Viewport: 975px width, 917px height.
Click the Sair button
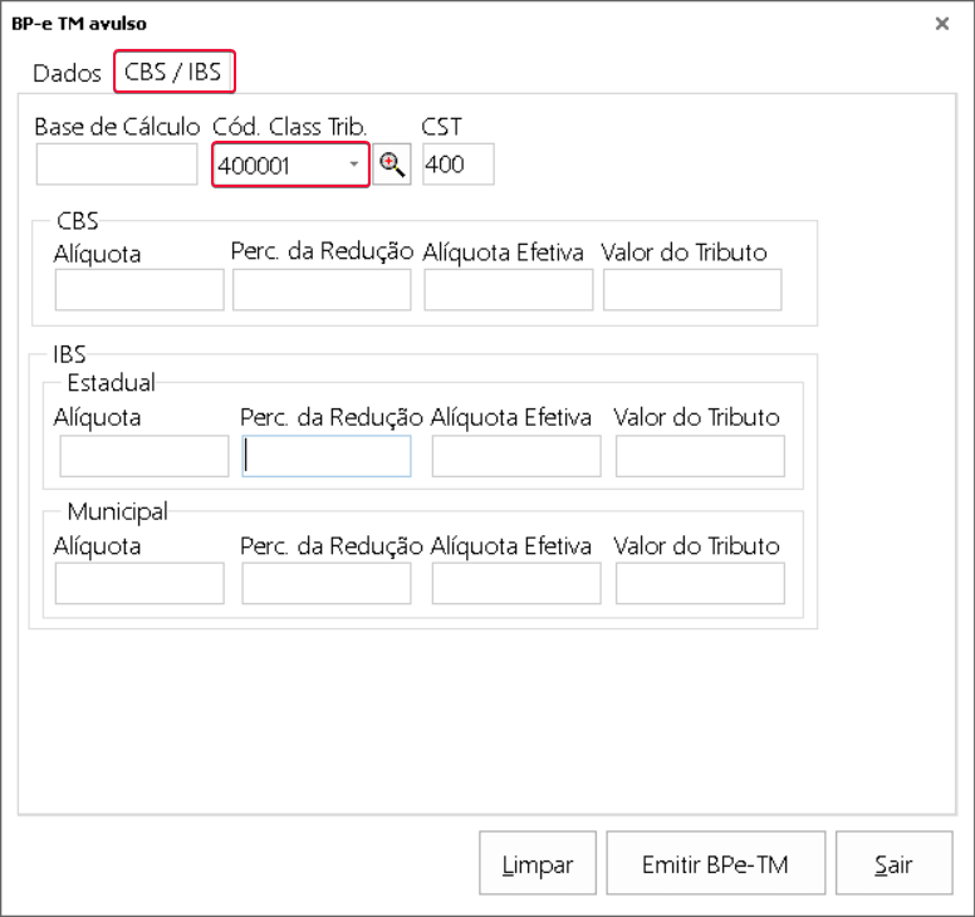(894, 864)
